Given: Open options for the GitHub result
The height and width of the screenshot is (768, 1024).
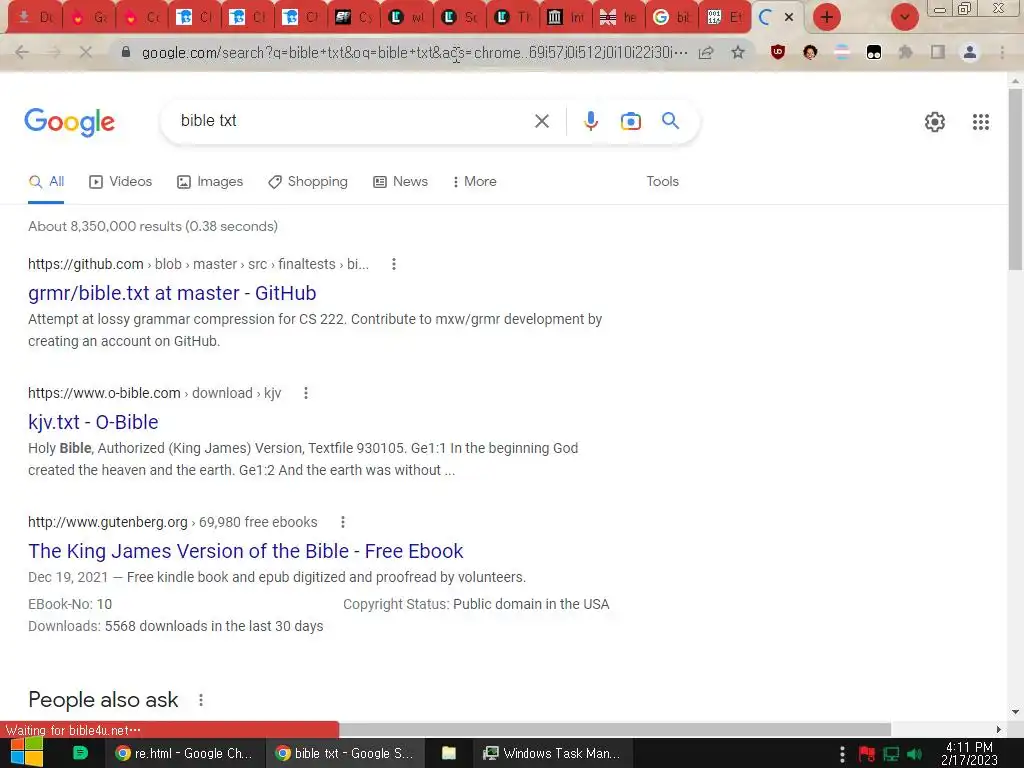Looking at the screenshot, I should 393,264.
